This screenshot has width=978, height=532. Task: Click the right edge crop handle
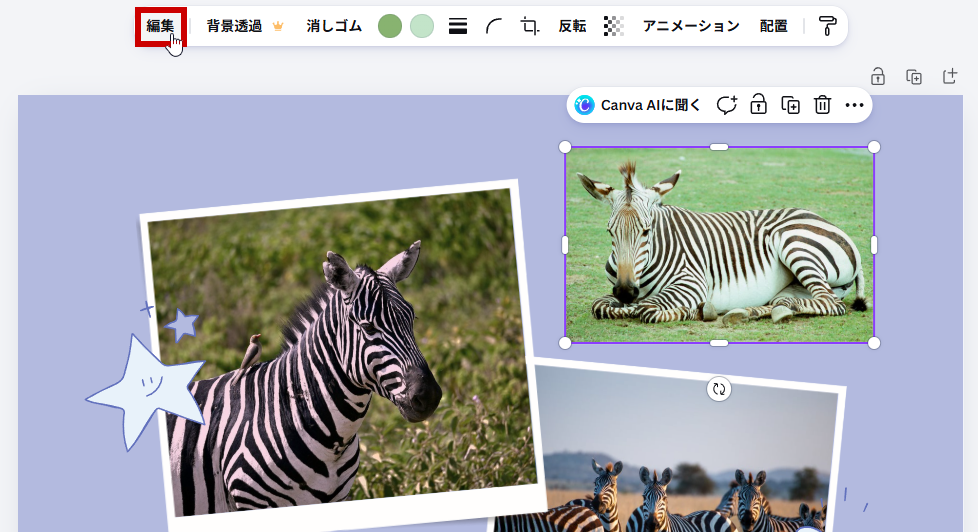click(874, 245)
